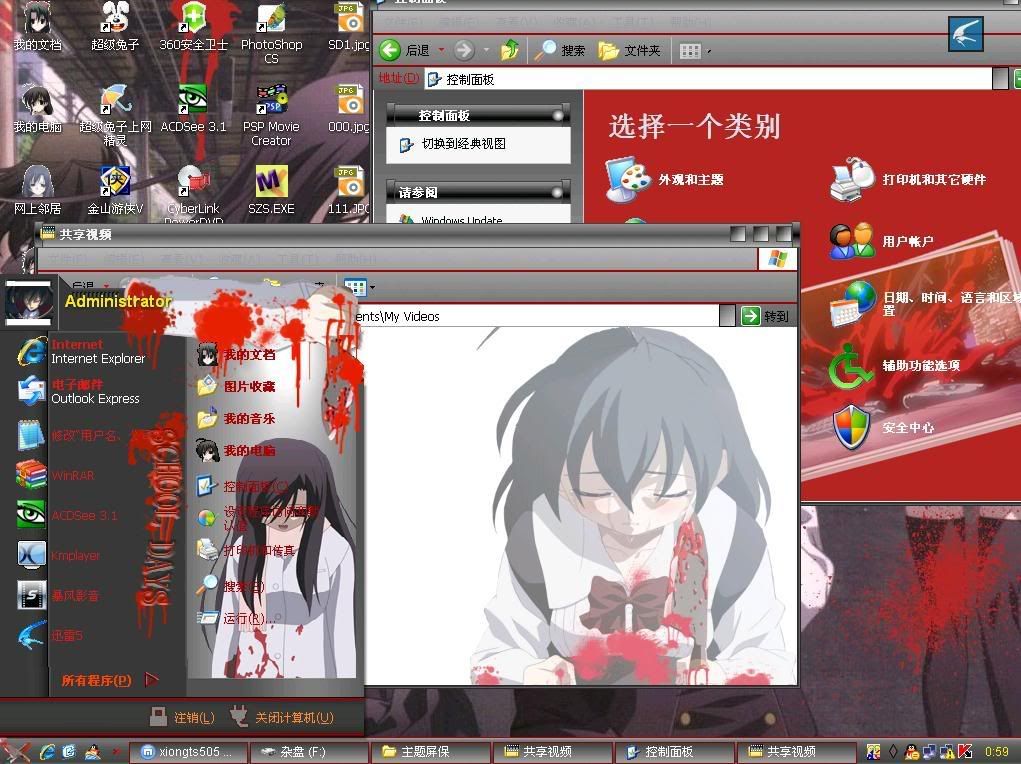Click the 转到 go button
The height and width of the screenshot is (764, 1021).
(766, 316)
